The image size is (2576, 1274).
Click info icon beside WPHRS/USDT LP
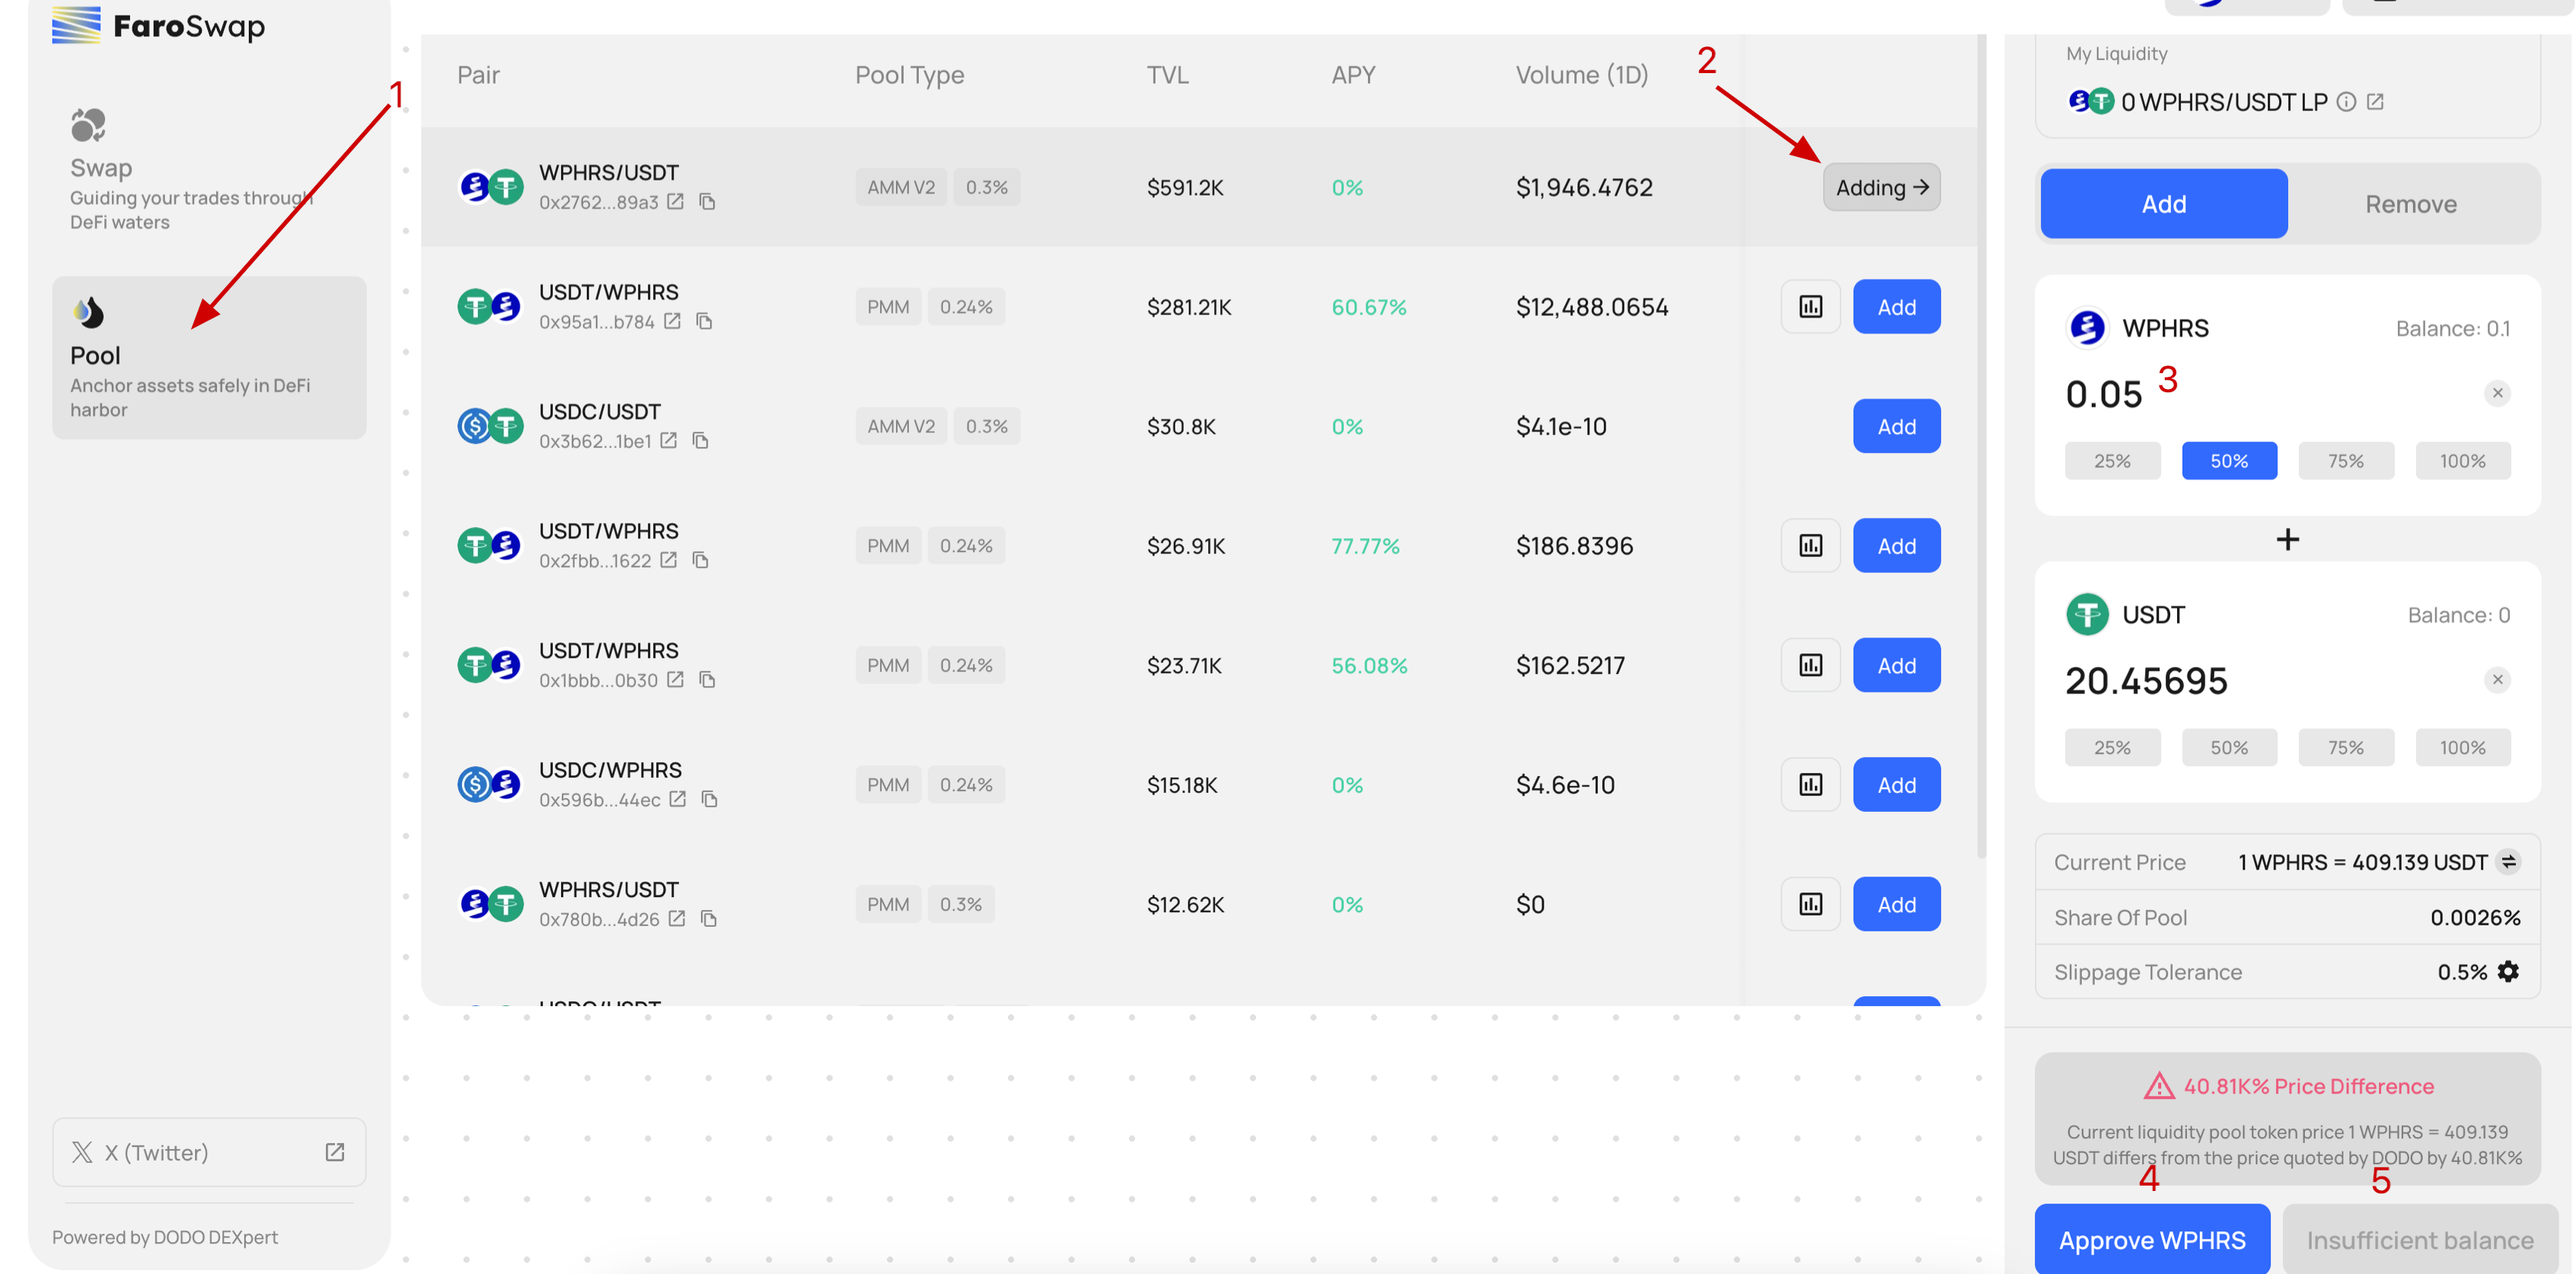[2346, 102]
